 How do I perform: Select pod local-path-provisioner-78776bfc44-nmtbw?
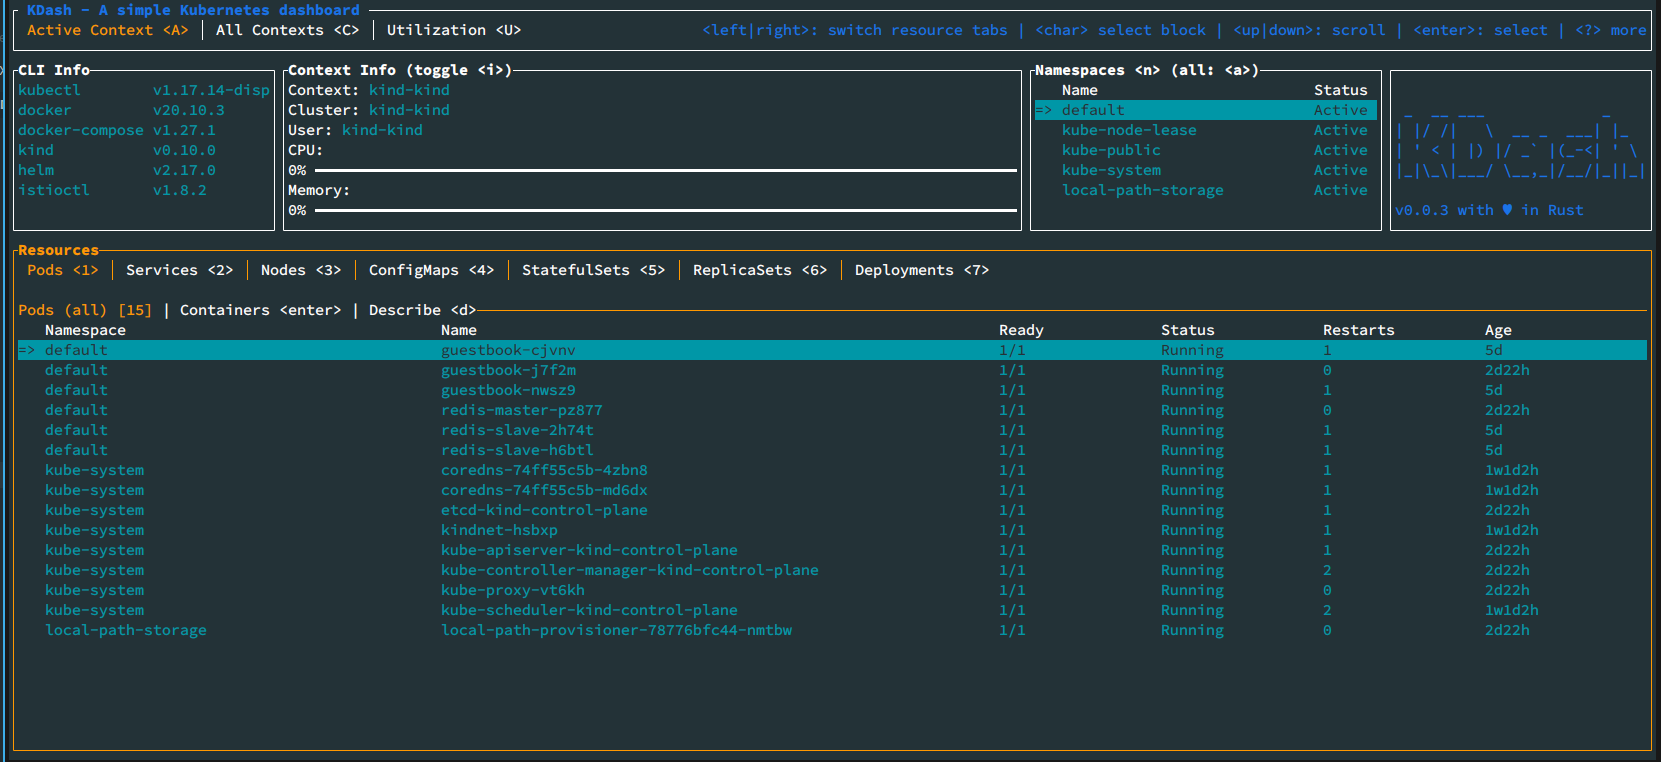pos(832,630)
